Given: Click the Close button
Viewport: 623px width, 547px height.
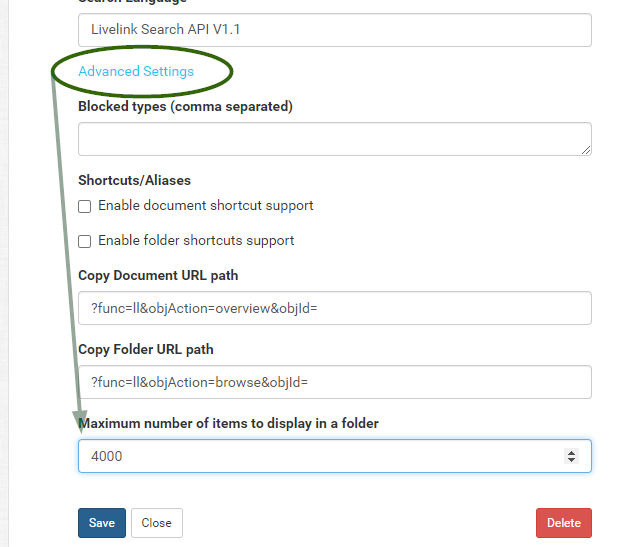Looking at the screenshot, I should (156, 523).
